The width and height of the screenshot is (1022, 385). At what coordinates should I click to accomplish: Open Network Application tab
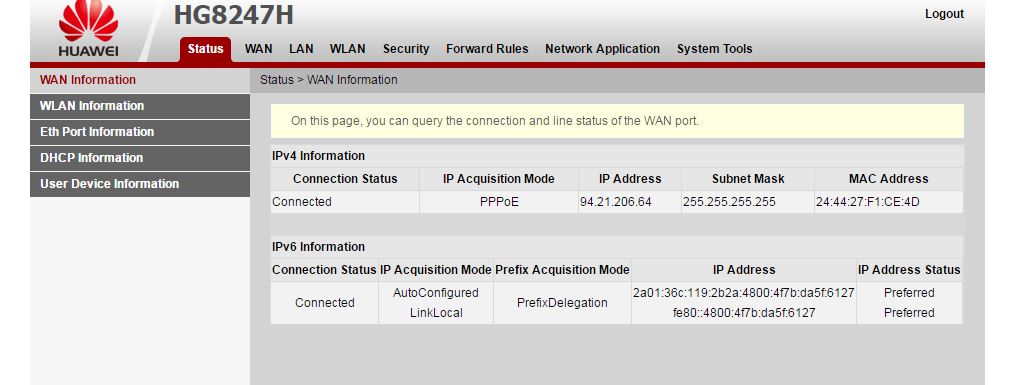(x=602, y=49)
